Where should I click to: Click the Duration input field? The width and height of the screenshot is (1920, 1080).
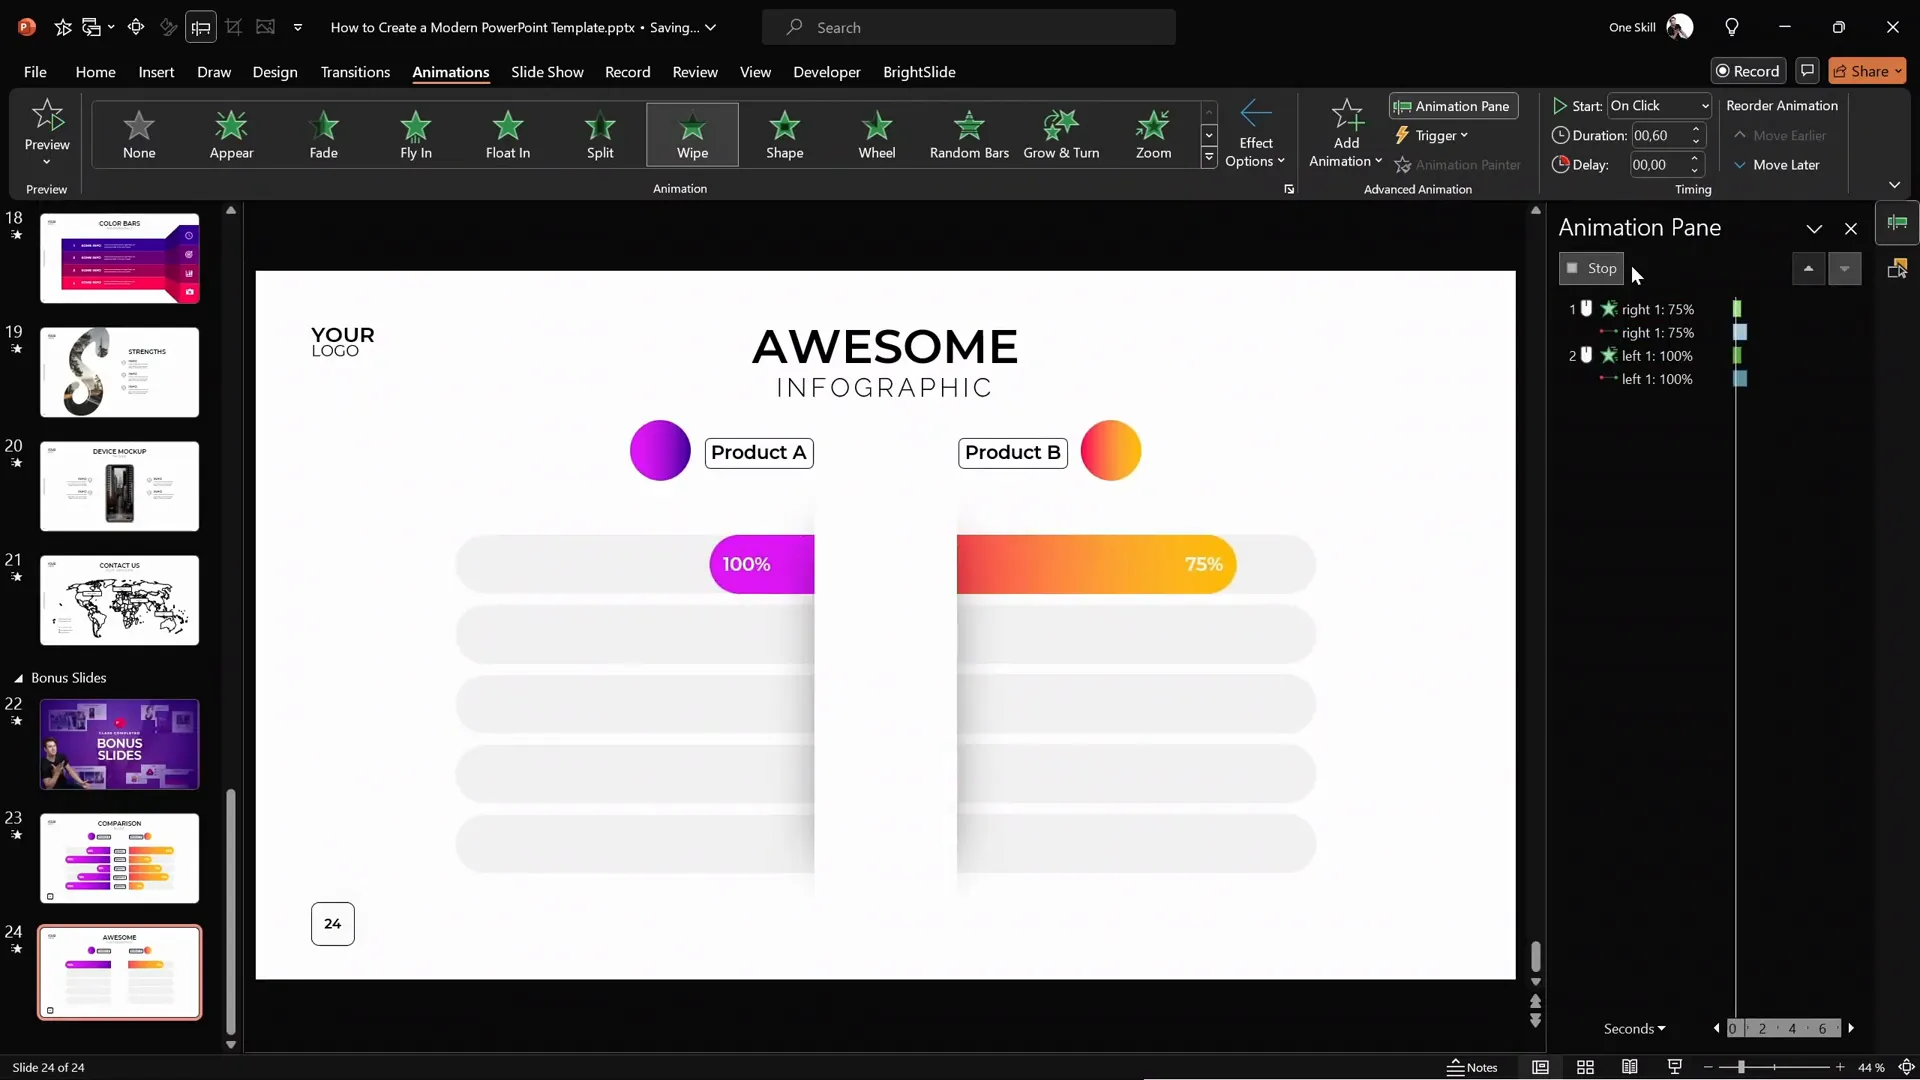(x=1660, y=135)
